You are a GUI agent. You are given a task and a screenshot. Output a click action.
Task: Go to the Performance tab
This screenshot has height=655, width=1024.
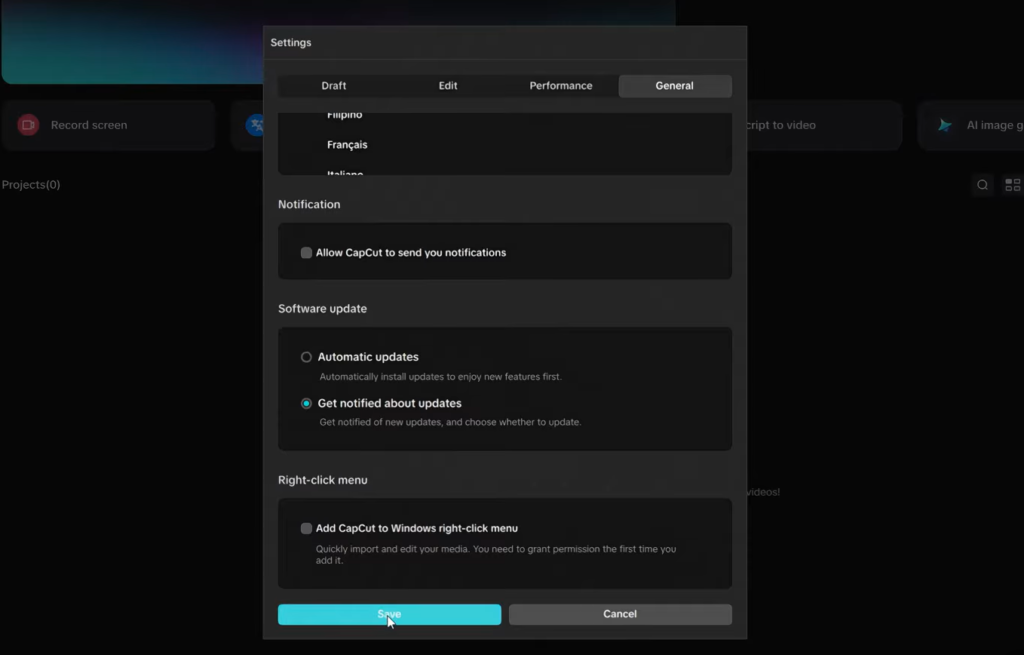pos(561,86)
